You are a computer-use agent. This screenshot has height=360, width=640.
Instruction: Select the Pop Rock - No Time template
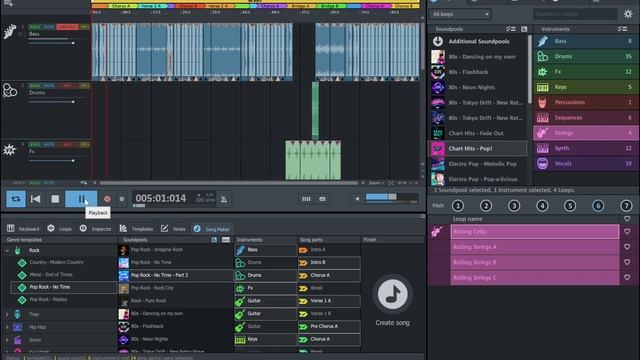tap(63, 287)
